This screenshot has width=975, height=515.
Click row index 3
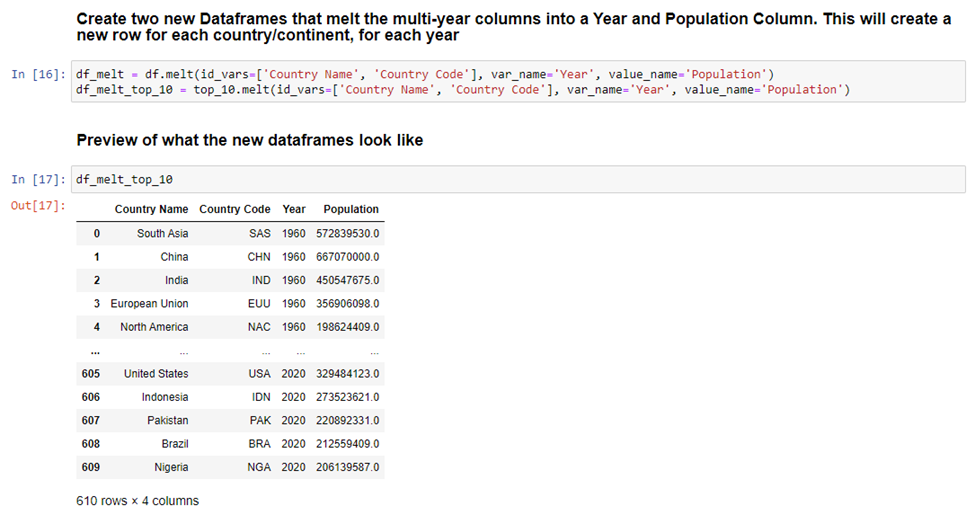tap(96, 304)
